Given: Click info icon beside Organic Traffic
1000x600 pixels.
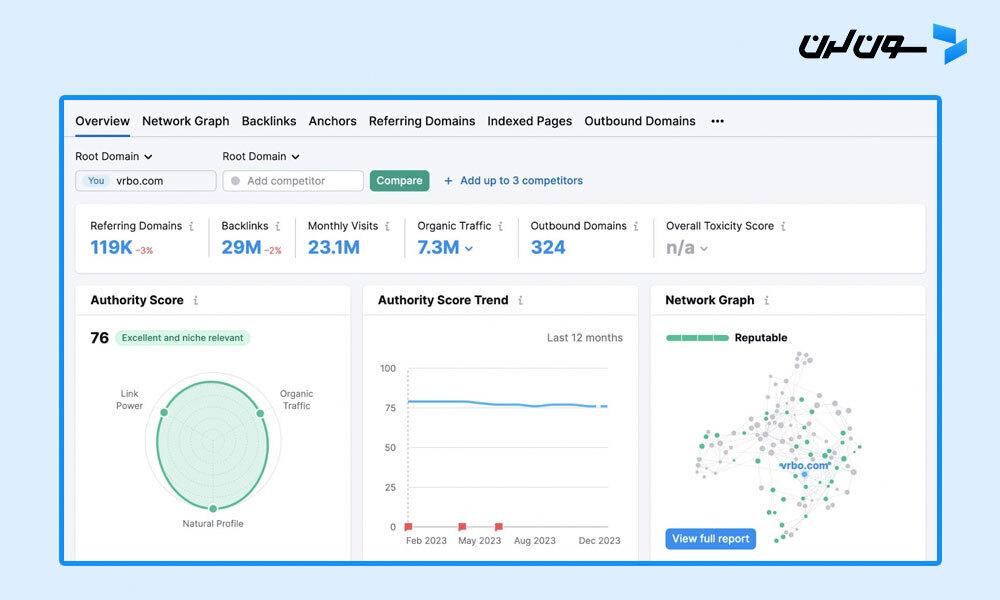Looking at the screenshot, I should [501, 226].
